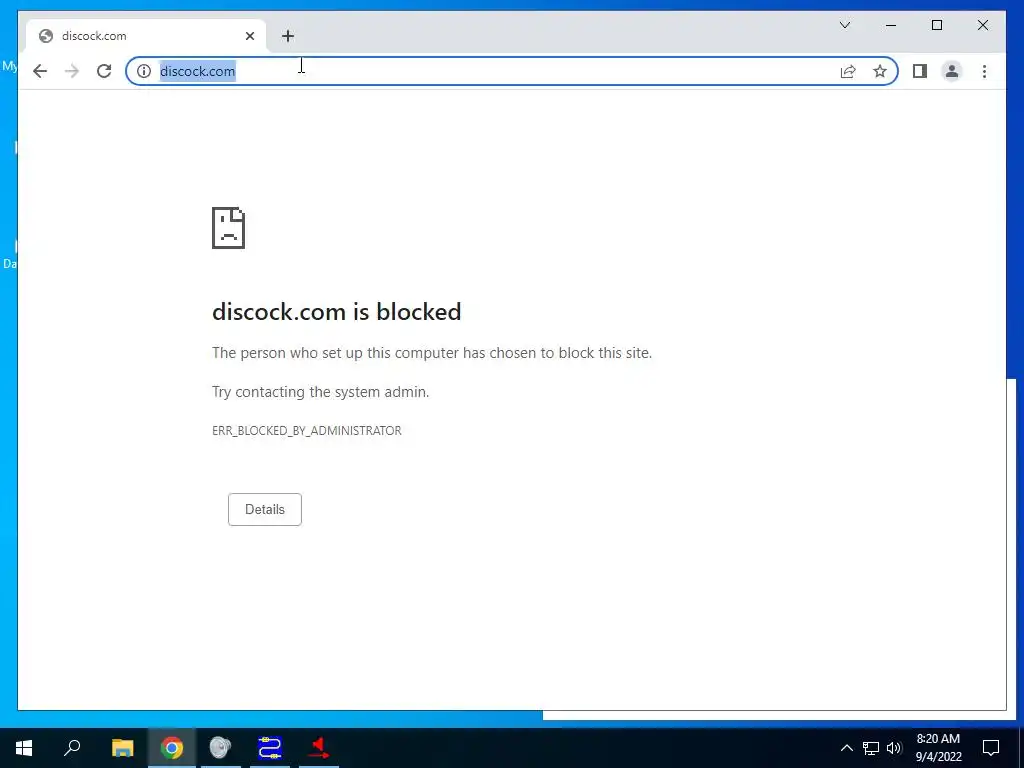This screenshot has height=768, width=1024.
Task: Open Windows taskbar search
Action: 72,748
